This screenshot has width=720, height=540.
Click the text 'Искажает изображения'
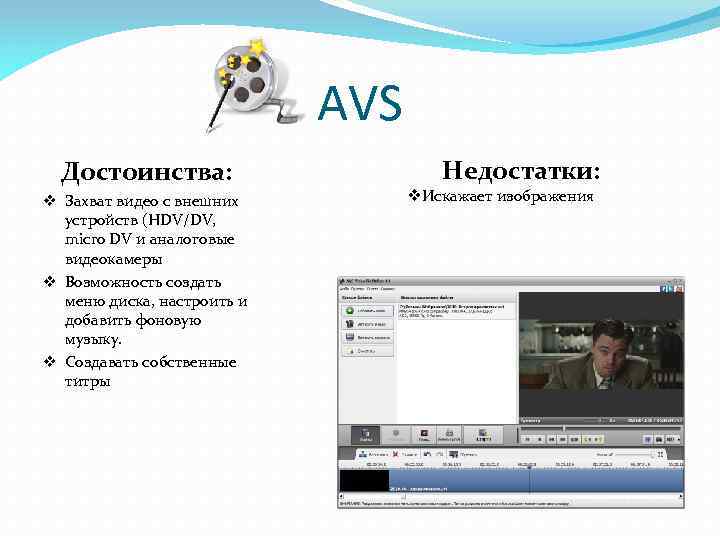507,197
